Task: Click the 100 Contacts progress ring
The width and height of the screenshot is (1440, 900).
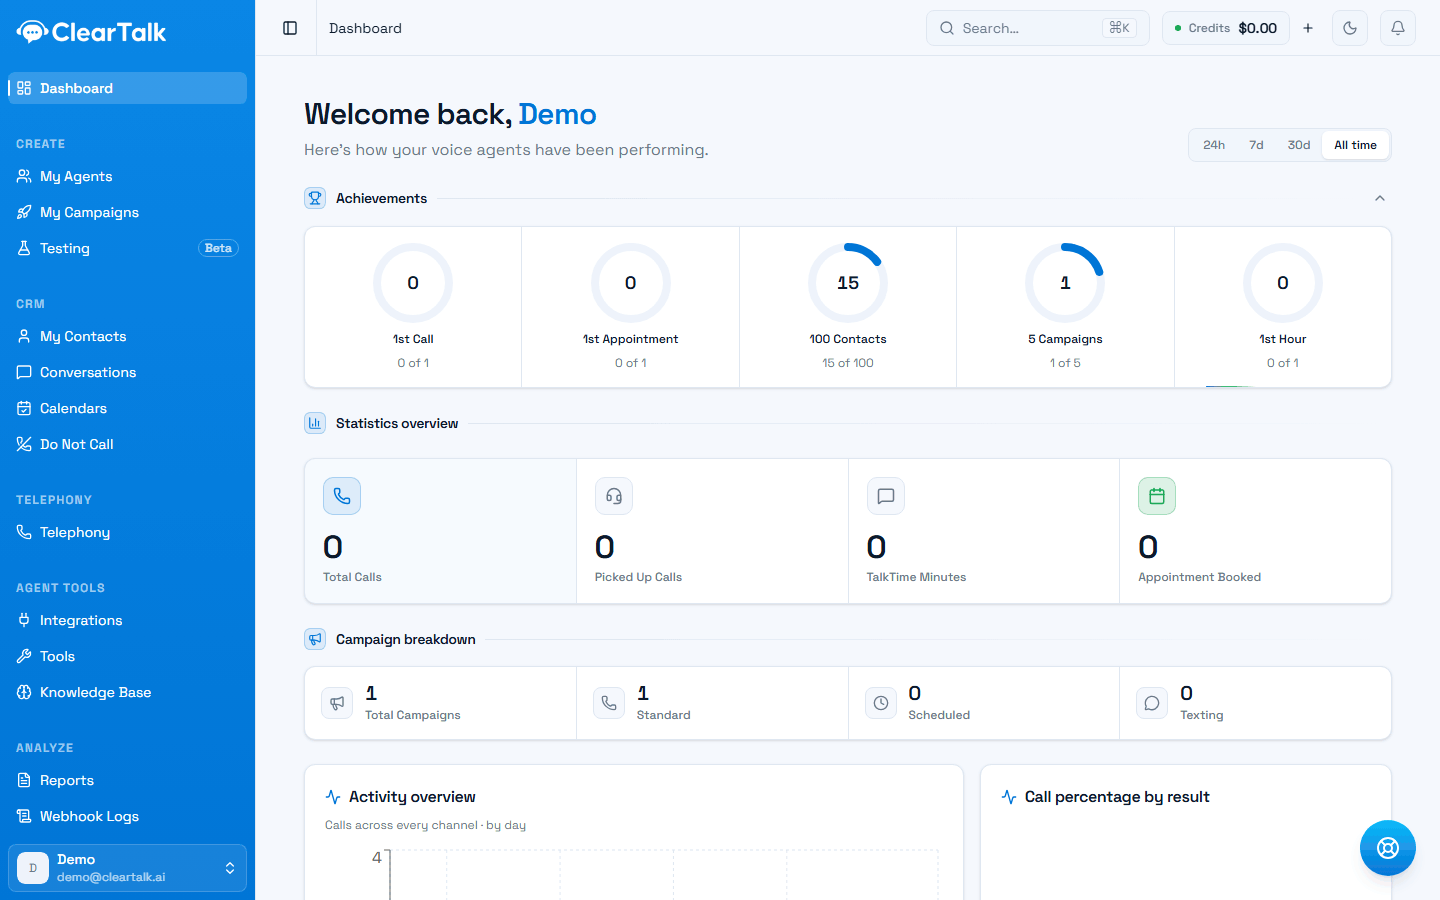Action: coord(848,283)
